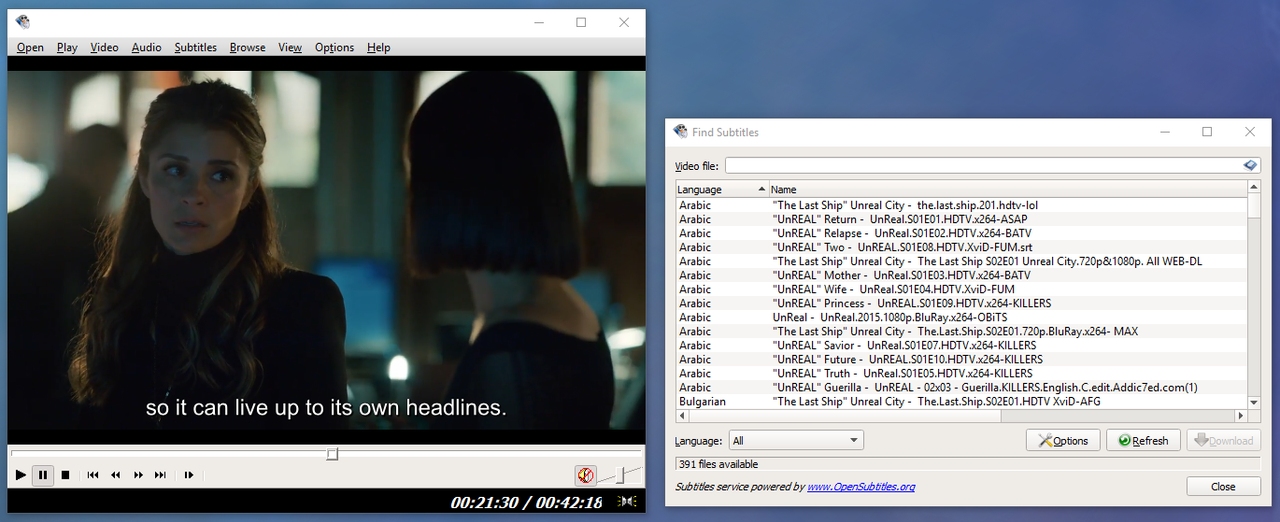
Task: Select subtitle UnReal.2015.1080p.BluRay.x264-OBiTS
Action: click(961, 317)
